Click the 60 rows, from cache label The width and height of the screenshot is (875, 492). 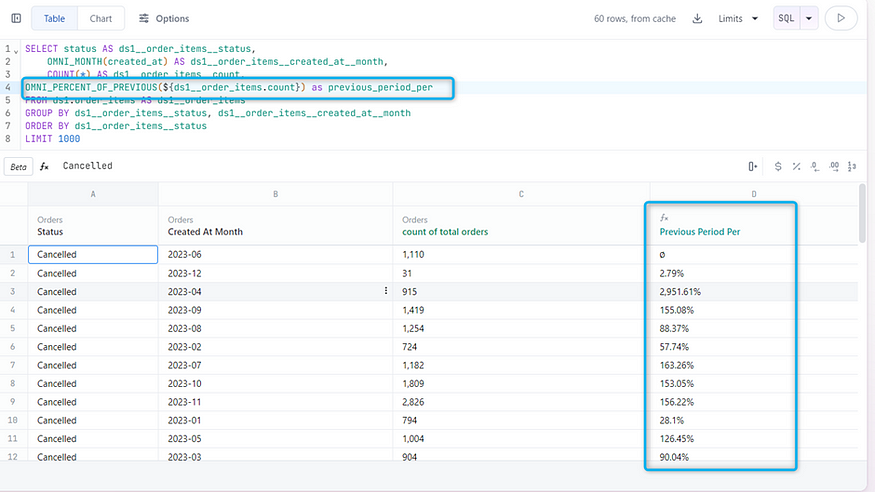(634, 18)
